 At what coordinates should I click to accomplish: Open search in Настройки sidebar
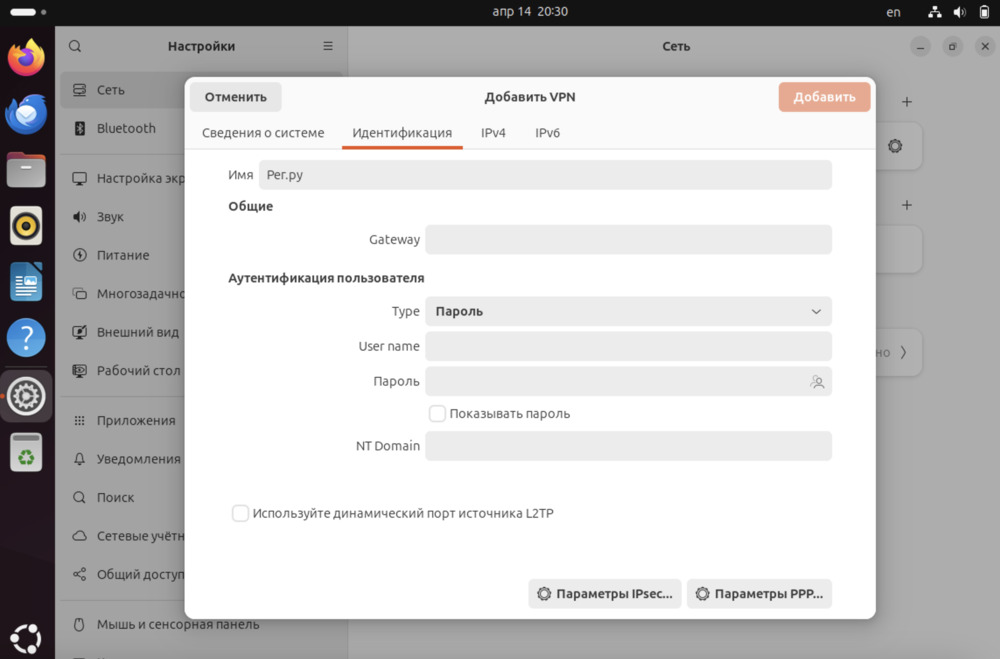(x=75, y=46)
